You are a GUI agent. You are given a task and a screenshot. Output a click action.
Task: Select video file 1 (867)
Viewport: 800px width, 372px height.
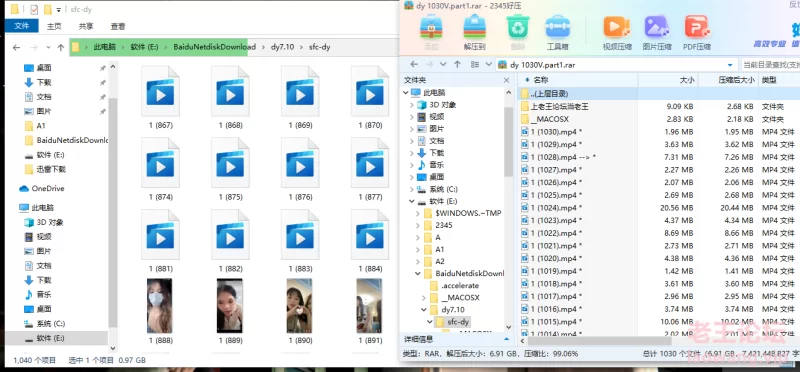point(161,97)
